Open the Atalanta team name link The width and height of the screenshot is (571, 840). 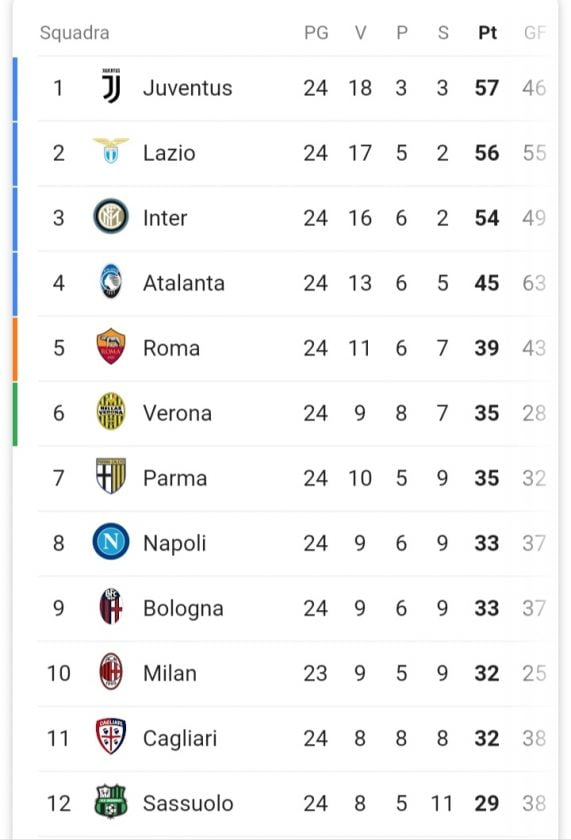click(x=184, y=283)
